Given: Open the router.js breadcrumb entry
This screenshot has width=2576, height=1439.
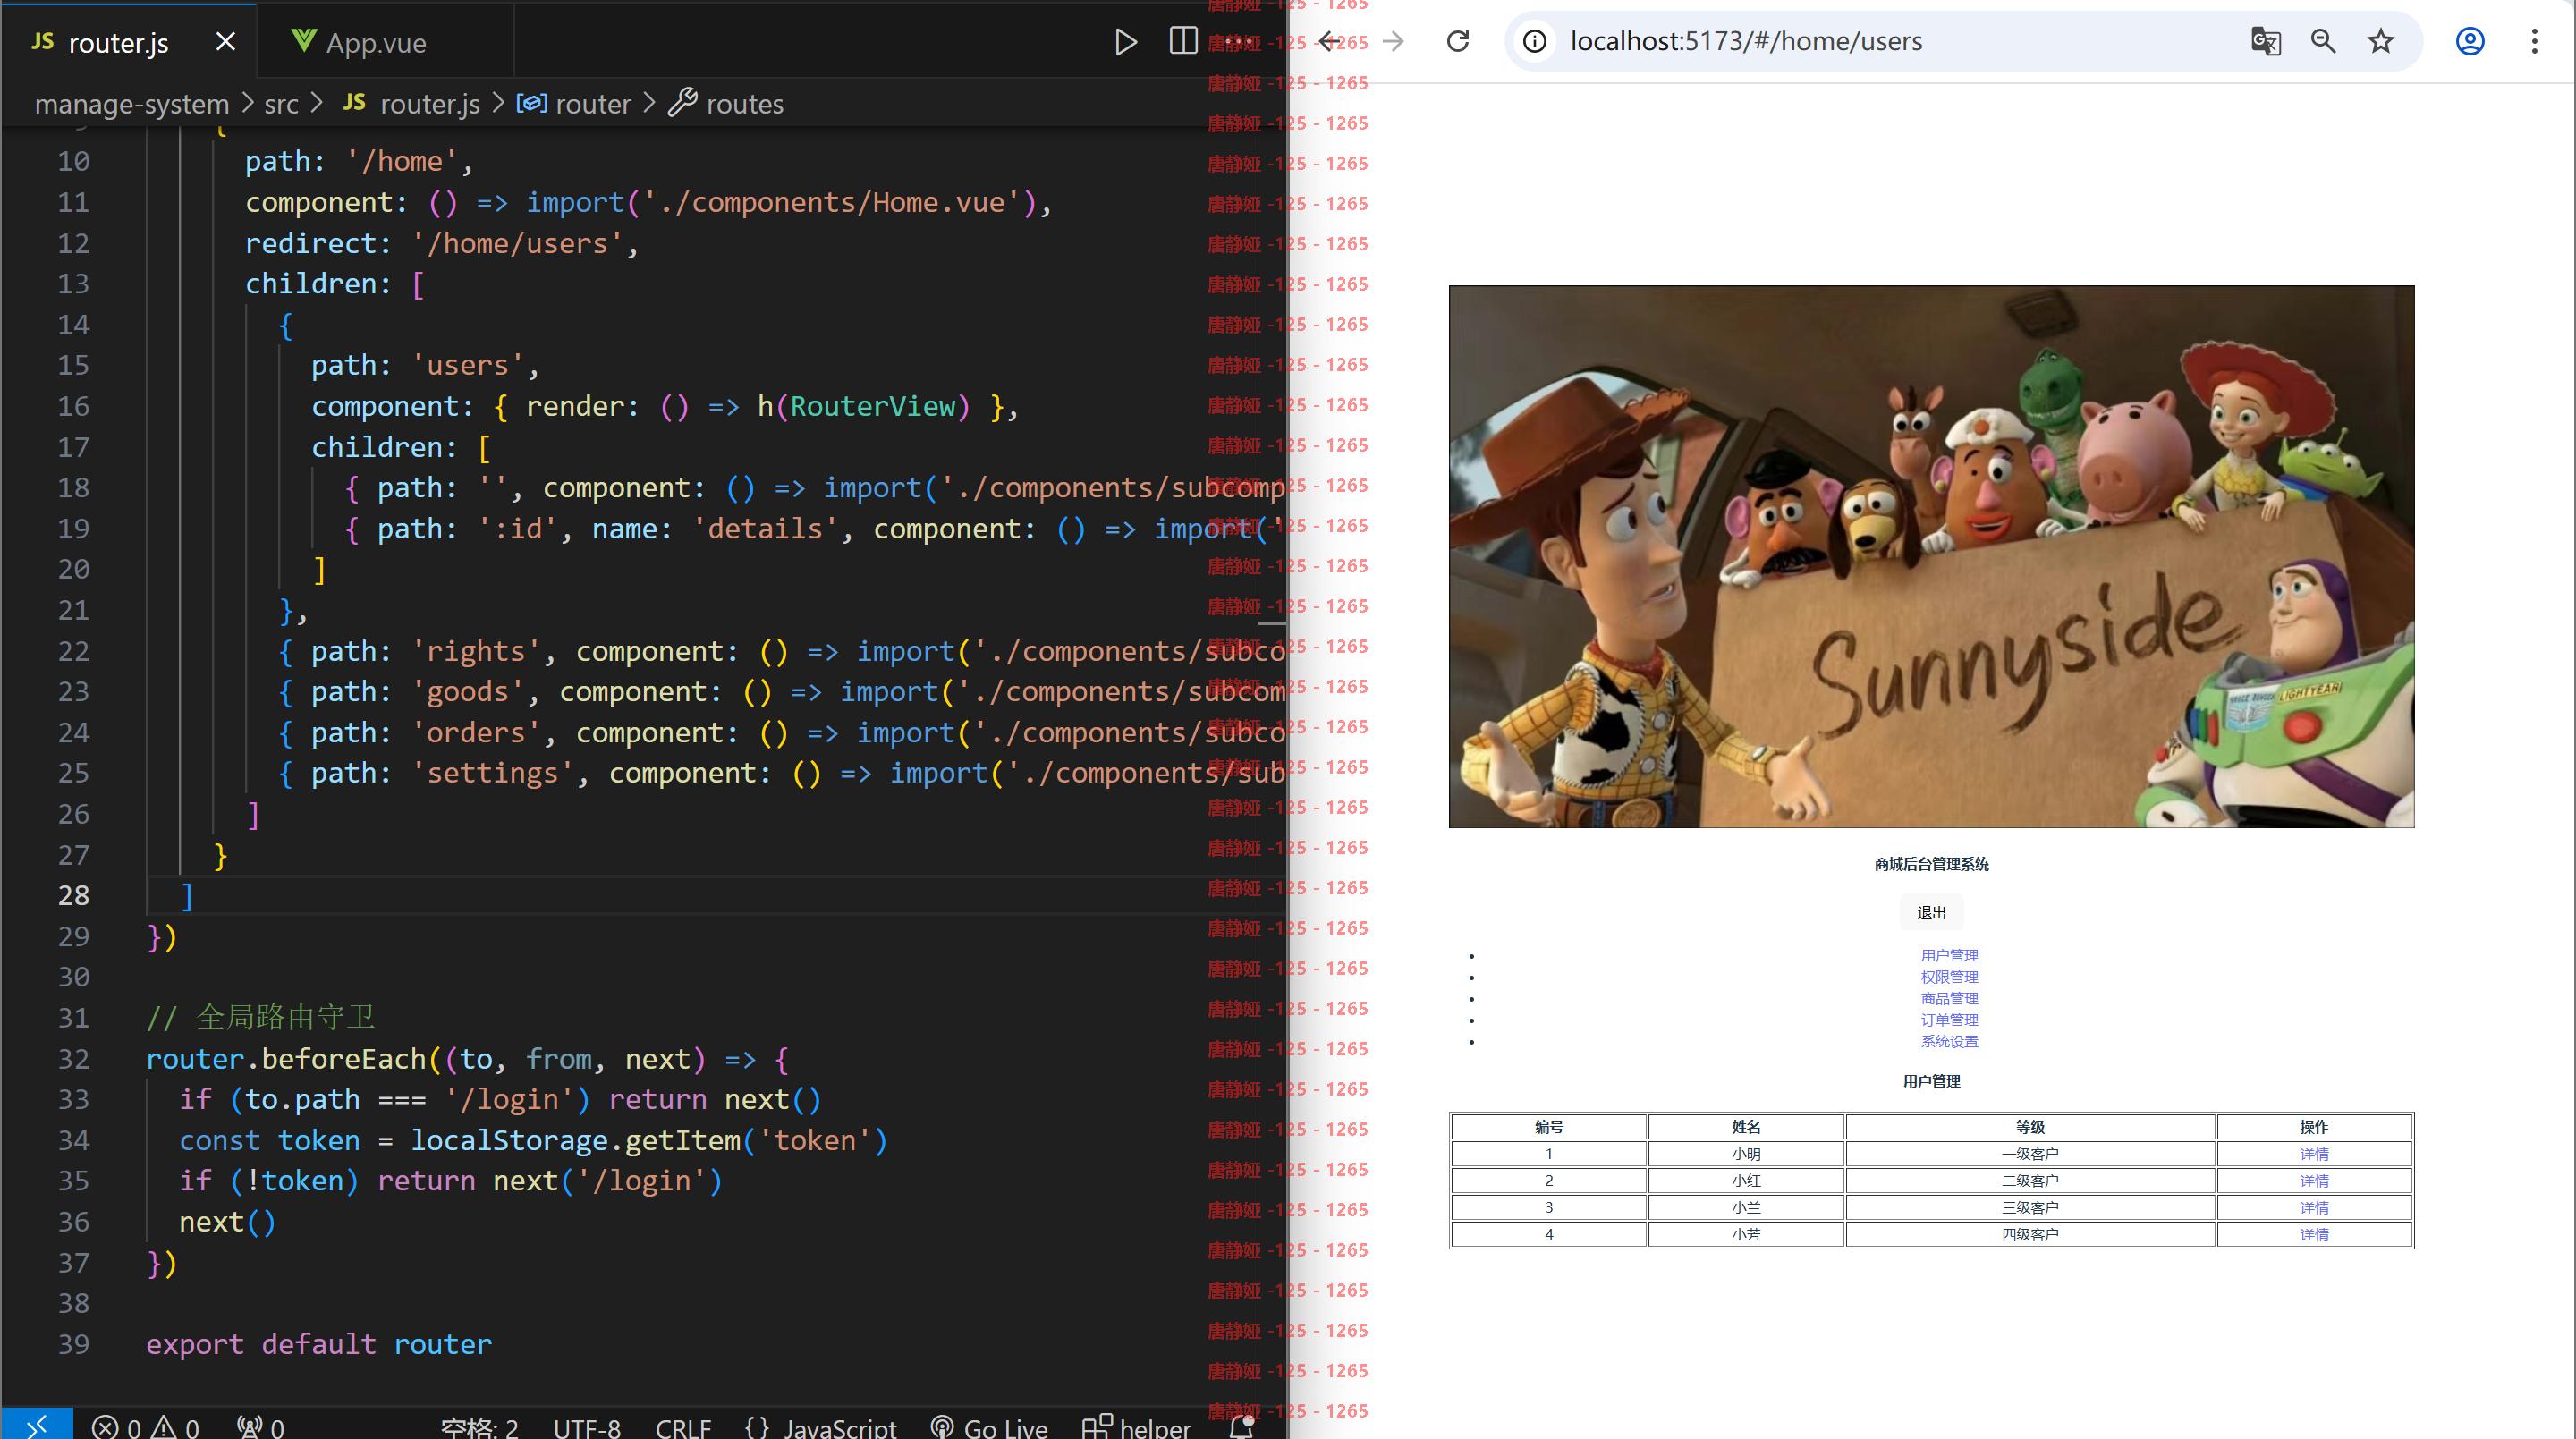Looking at the screenshot, I should (x=411, y=104).
